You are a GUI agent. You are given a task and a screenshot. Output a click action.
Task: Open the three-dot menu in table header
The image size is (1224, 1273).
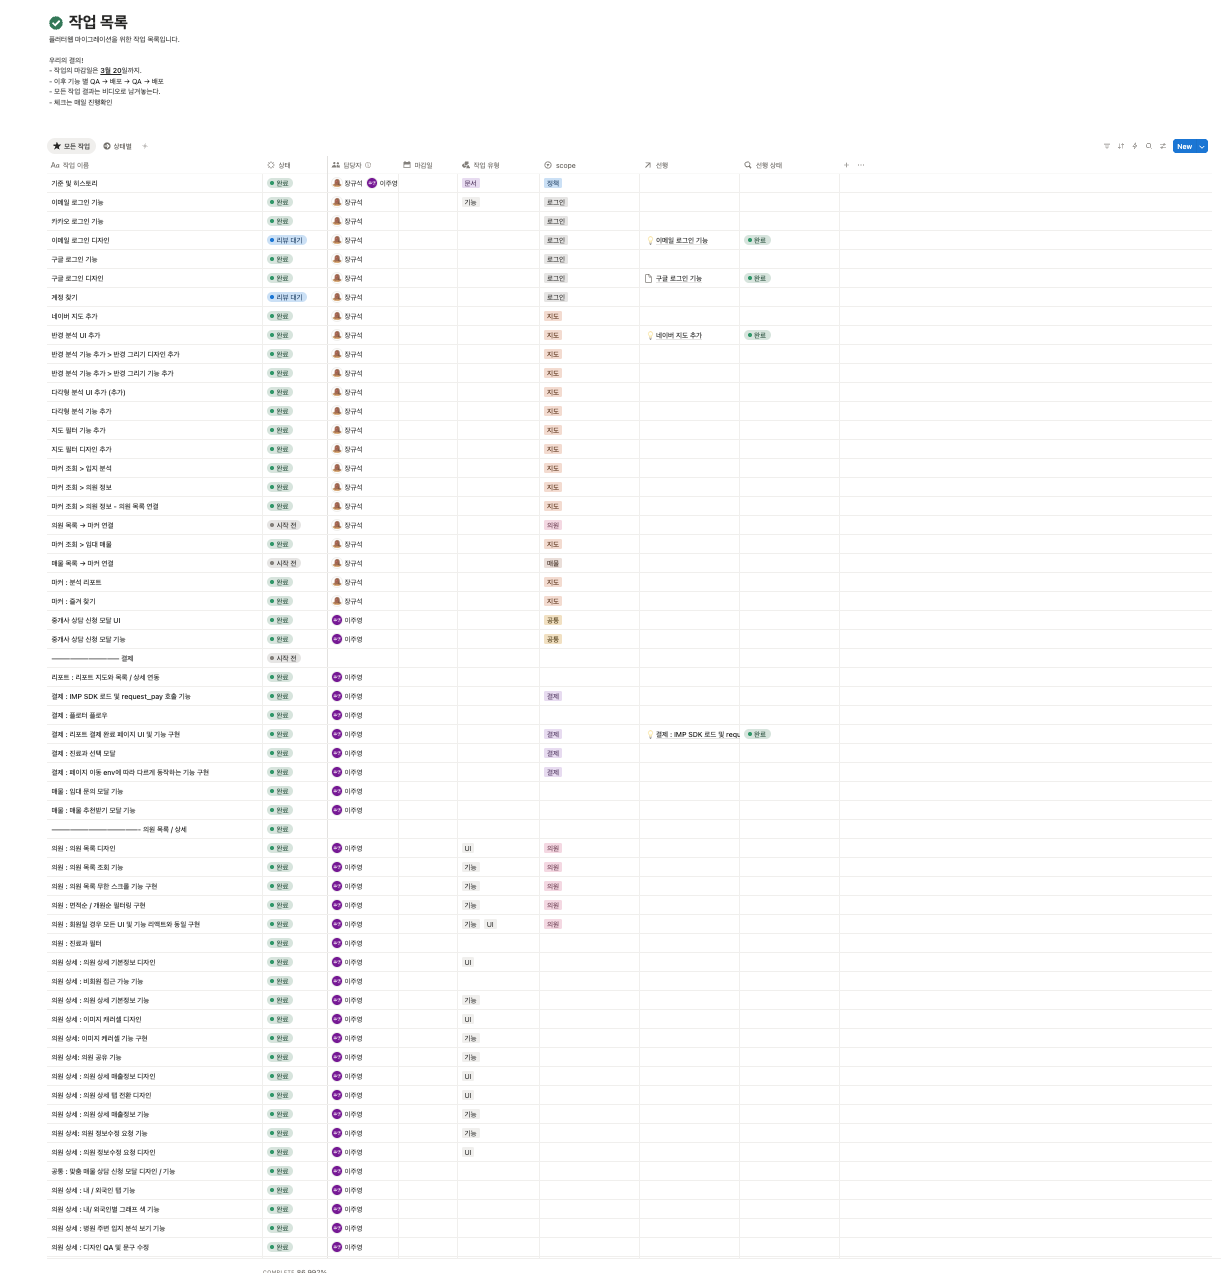pyautogui.click(x=861, y=165)
